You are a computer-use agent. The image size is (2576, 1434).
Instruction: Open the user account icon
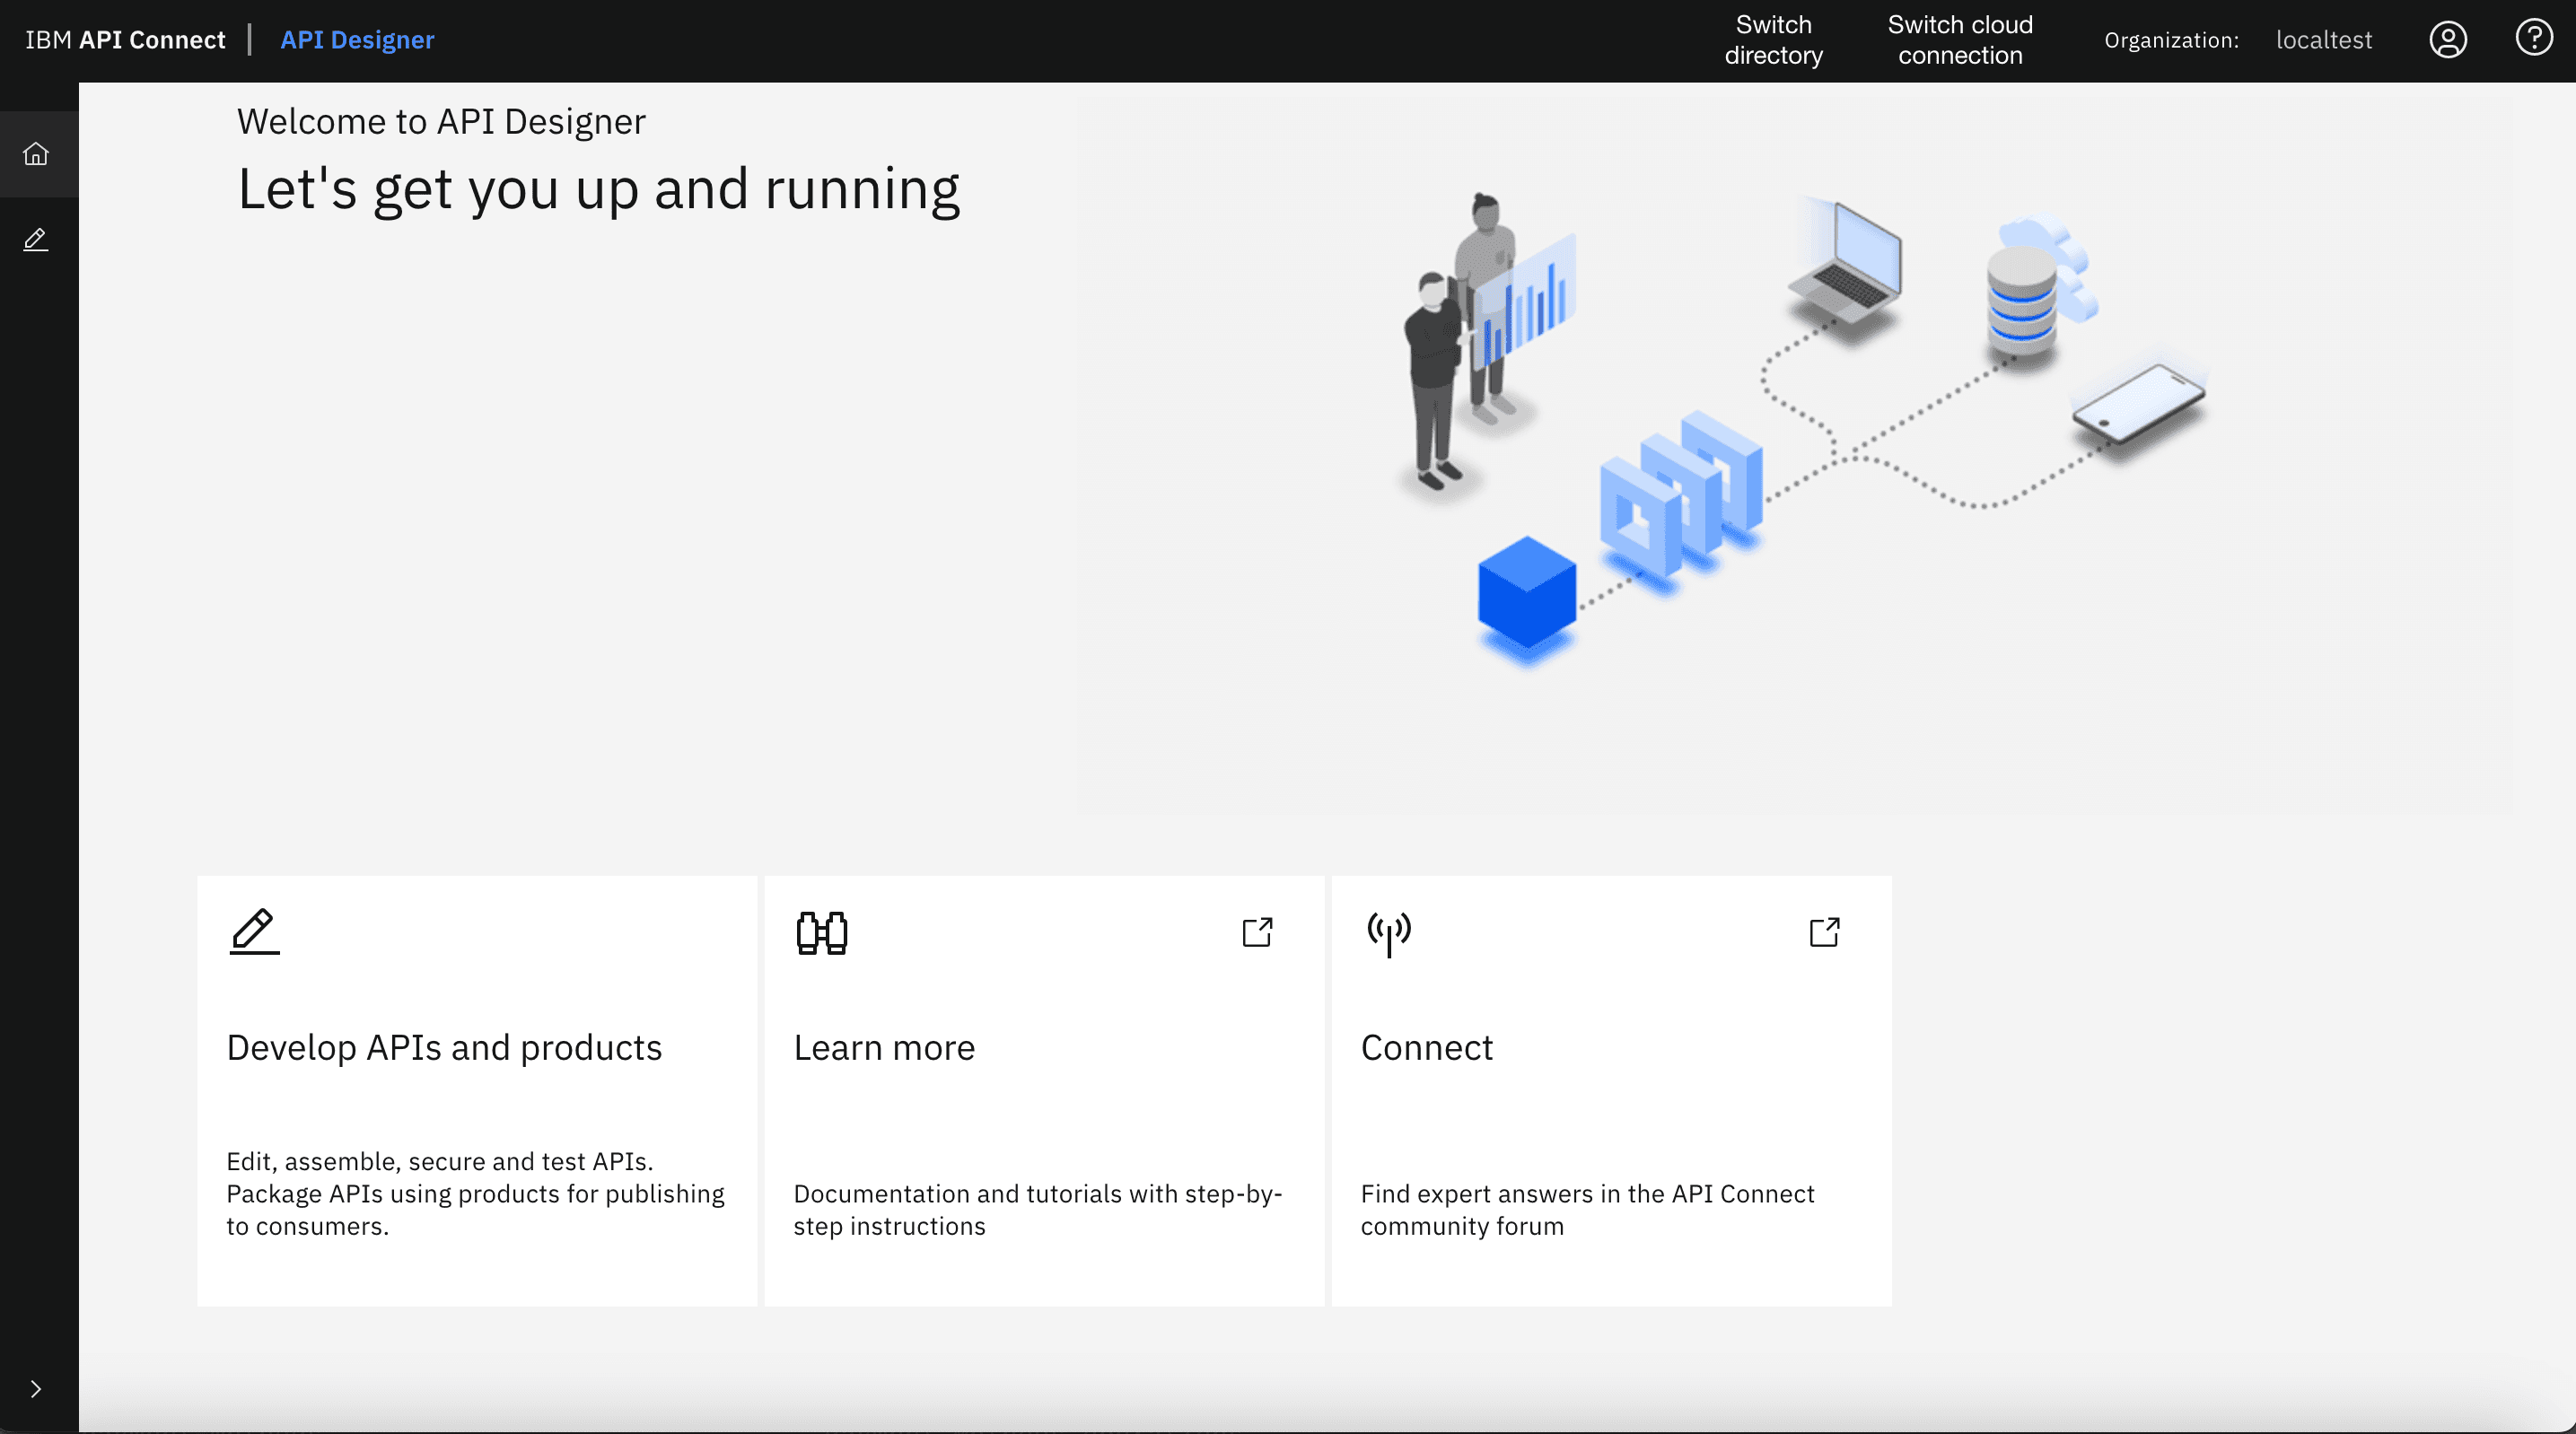click(x=2447, y=40)
